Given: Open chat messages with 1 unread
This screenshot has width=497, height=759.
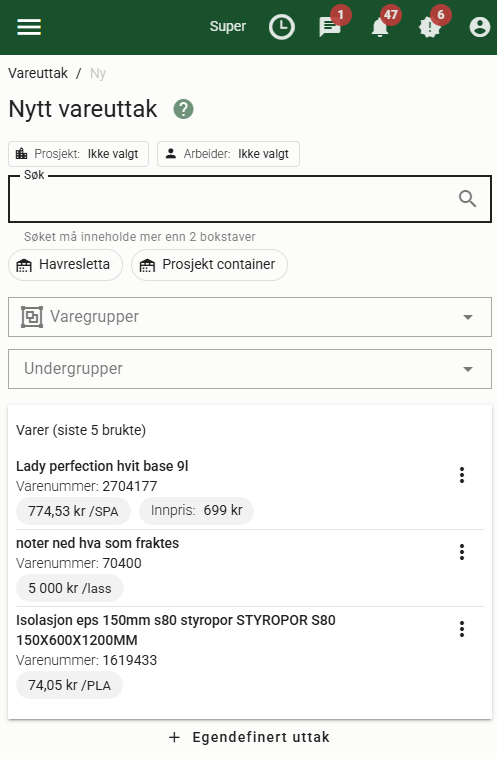Looking at the screenshot, I should pyautogui.click(x=330, y=27).
